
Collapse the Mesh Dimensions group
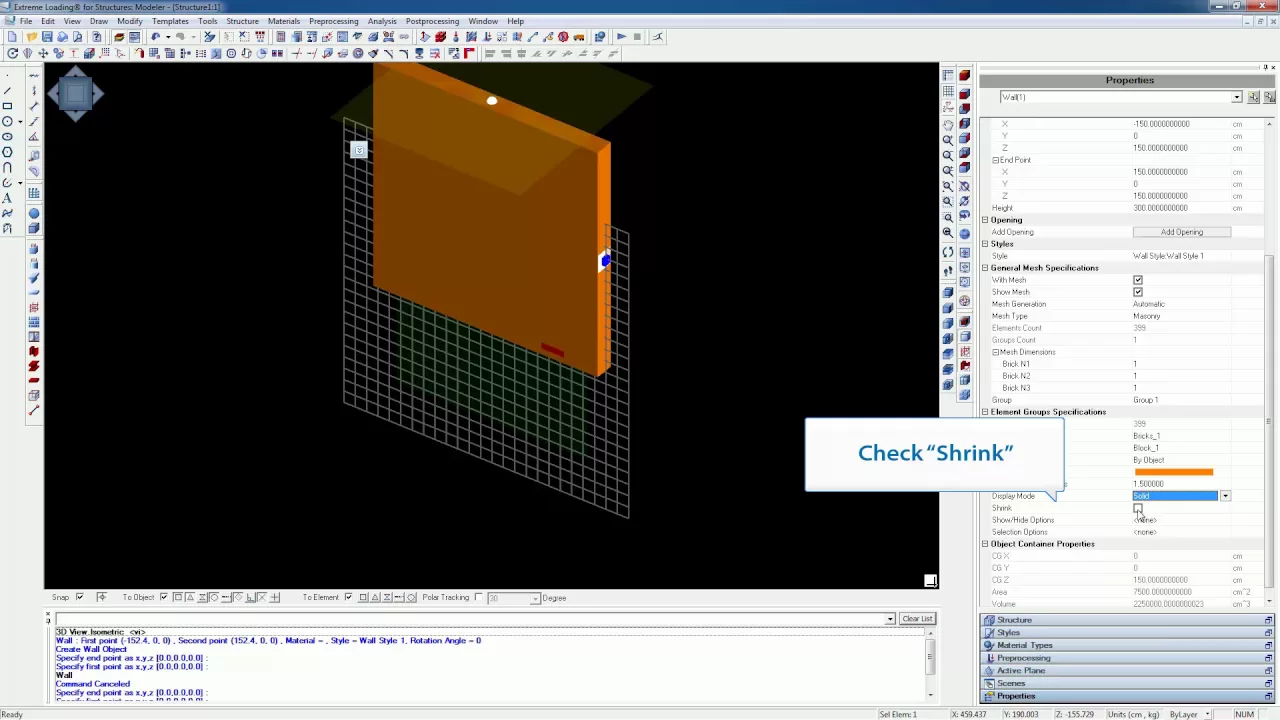995,352
